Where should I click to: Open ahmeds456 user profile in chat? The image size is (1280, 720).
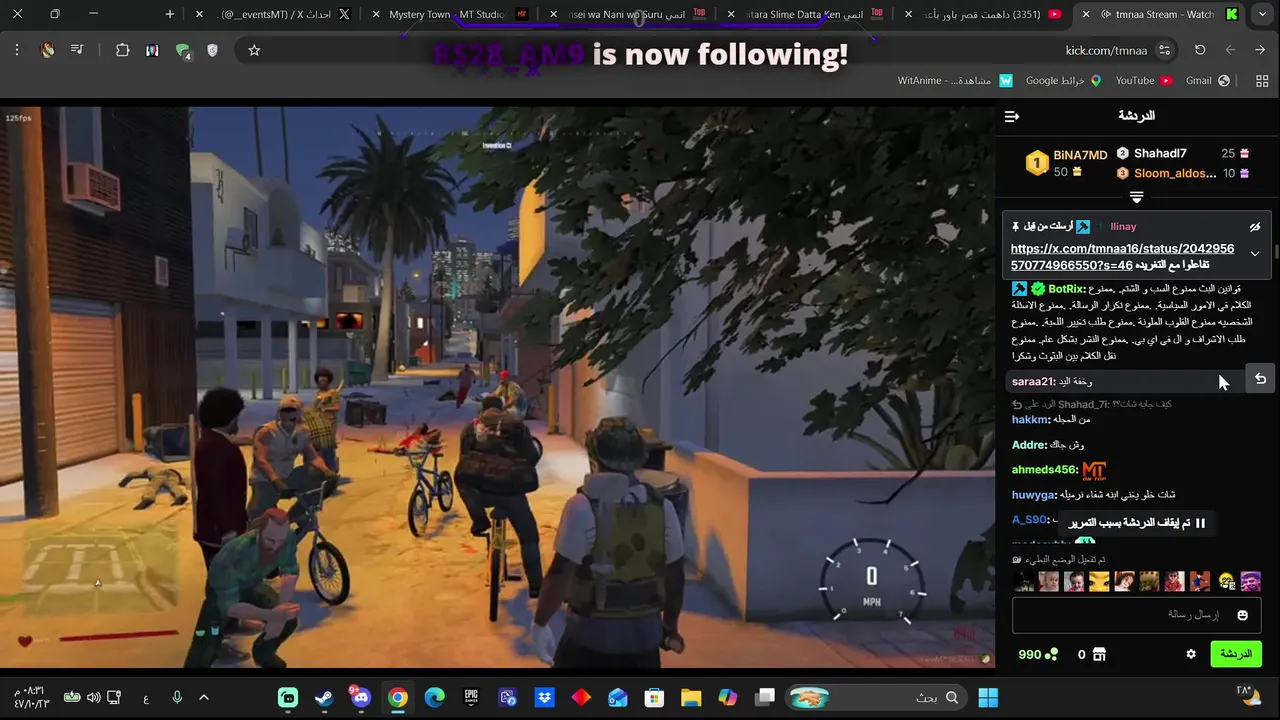click(x=1044, y=470)
